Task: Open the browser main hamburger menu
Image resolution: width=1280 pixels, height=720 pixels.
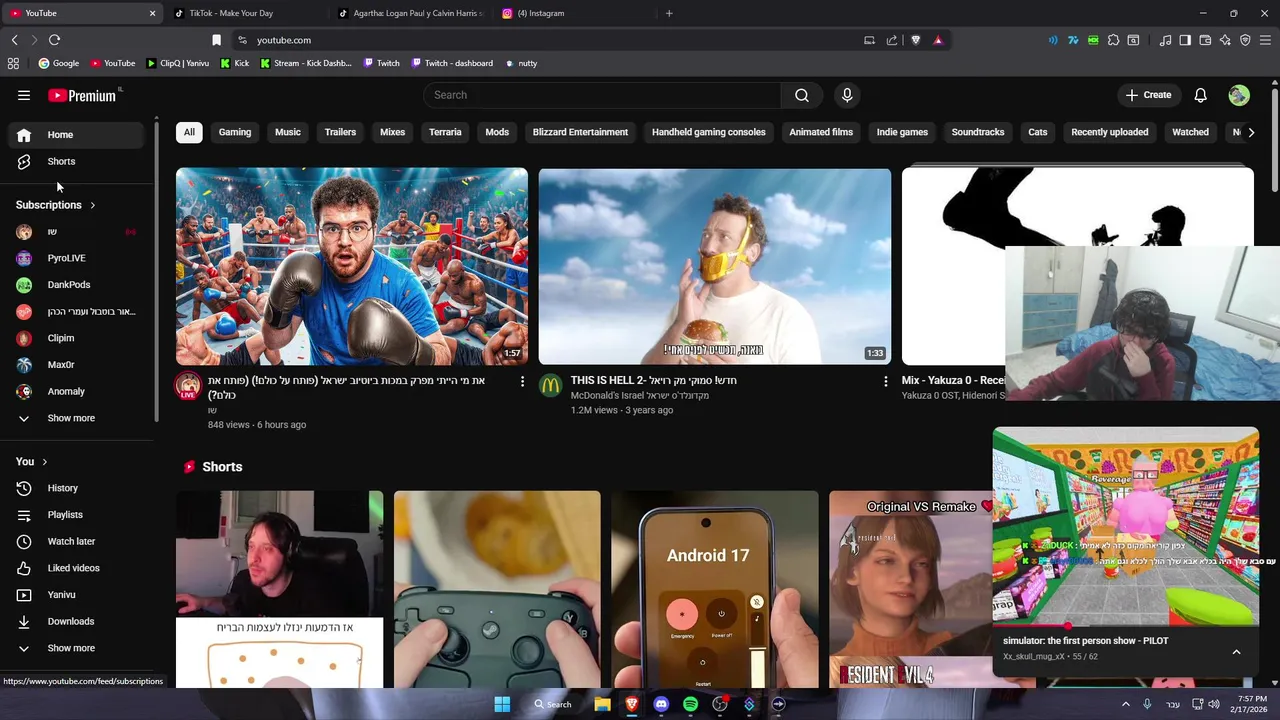Action: 1265,40
